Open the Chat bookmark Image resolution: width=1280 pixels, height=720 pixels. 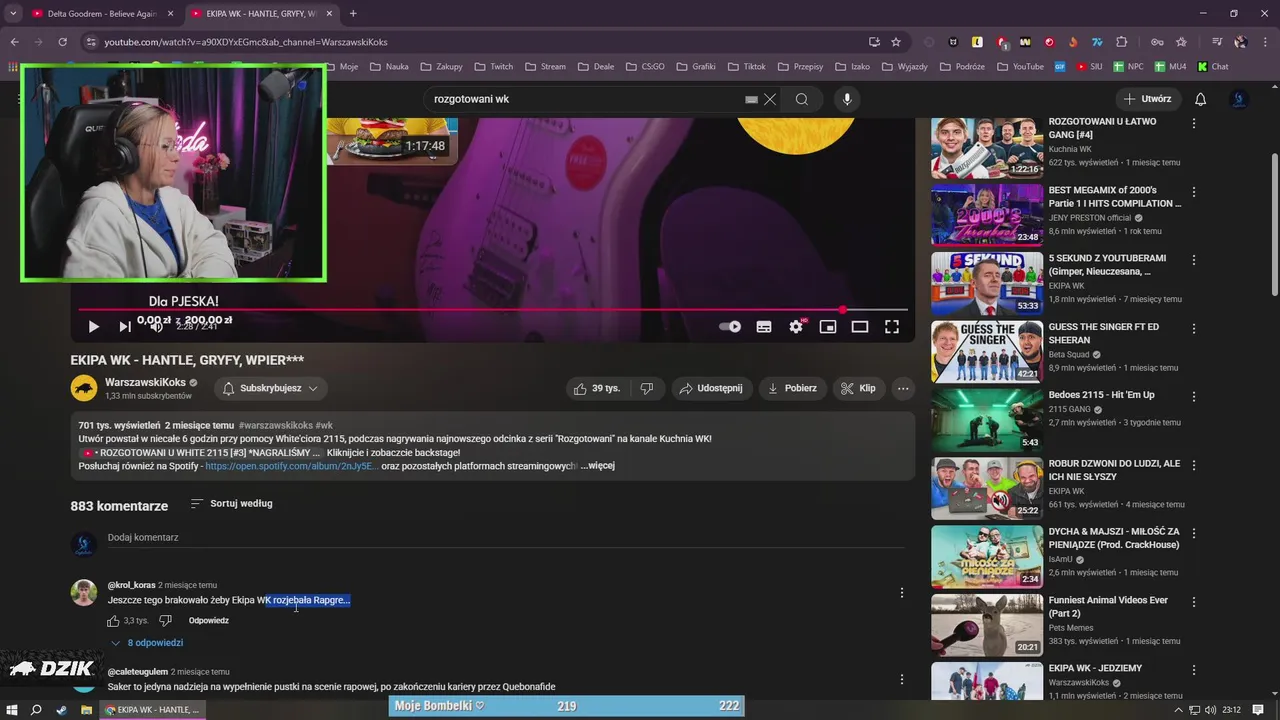click(1212, 67)
